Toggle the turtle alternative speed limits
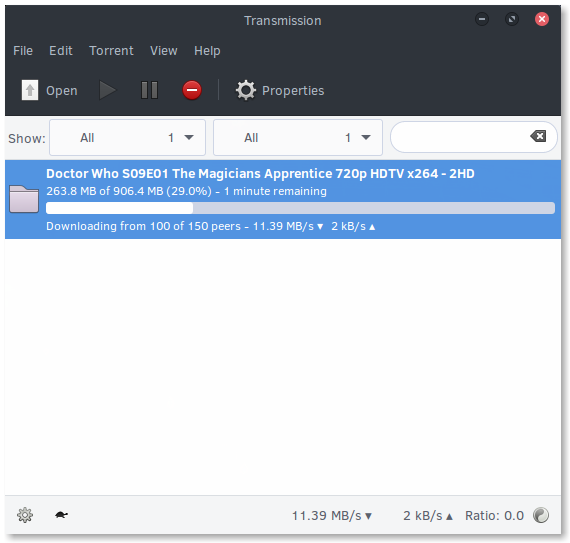The image size is (570, 543). point(61,515)
